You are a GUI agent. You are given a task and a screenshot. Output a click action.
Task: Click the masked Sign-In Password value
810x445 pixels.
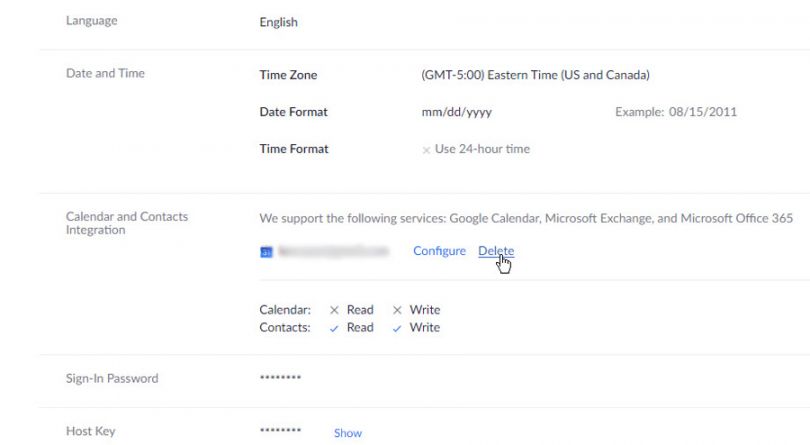(280, 378)
